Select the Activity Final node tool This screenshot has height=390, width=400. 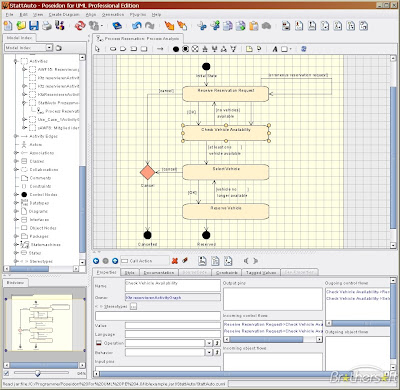185,49
